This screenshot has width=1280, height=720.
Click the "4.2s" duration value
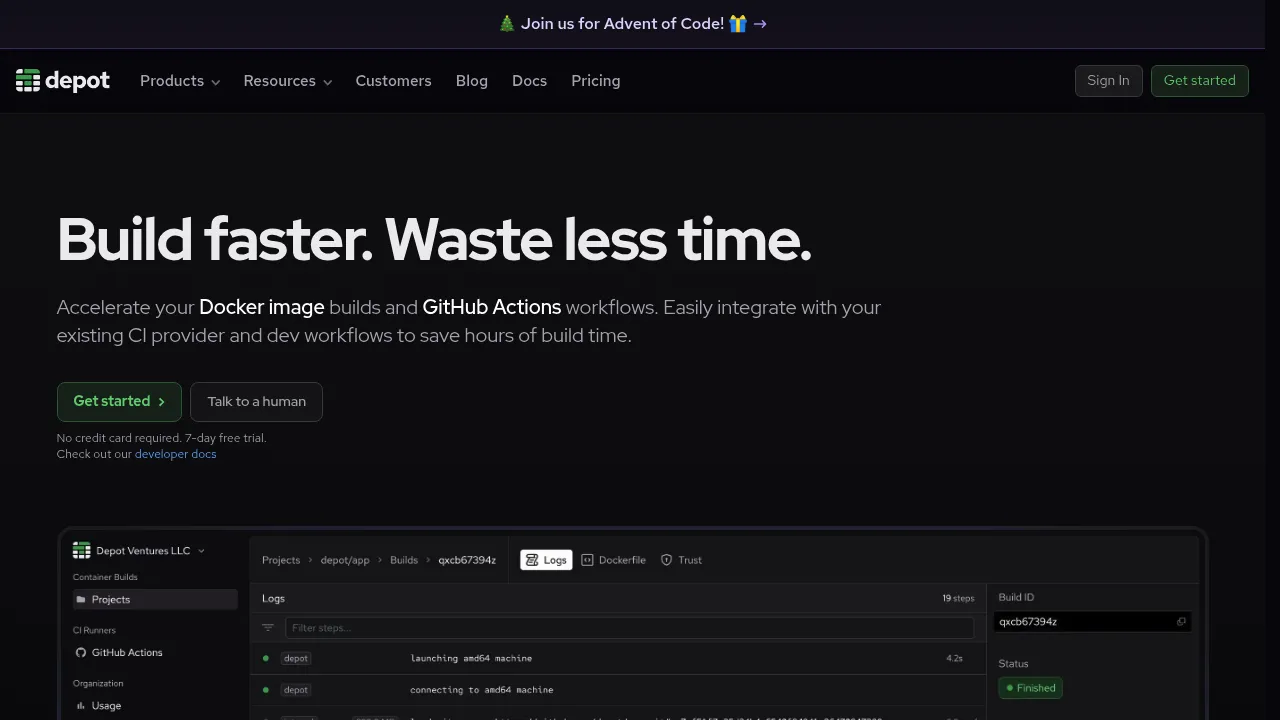click(954, 659)
